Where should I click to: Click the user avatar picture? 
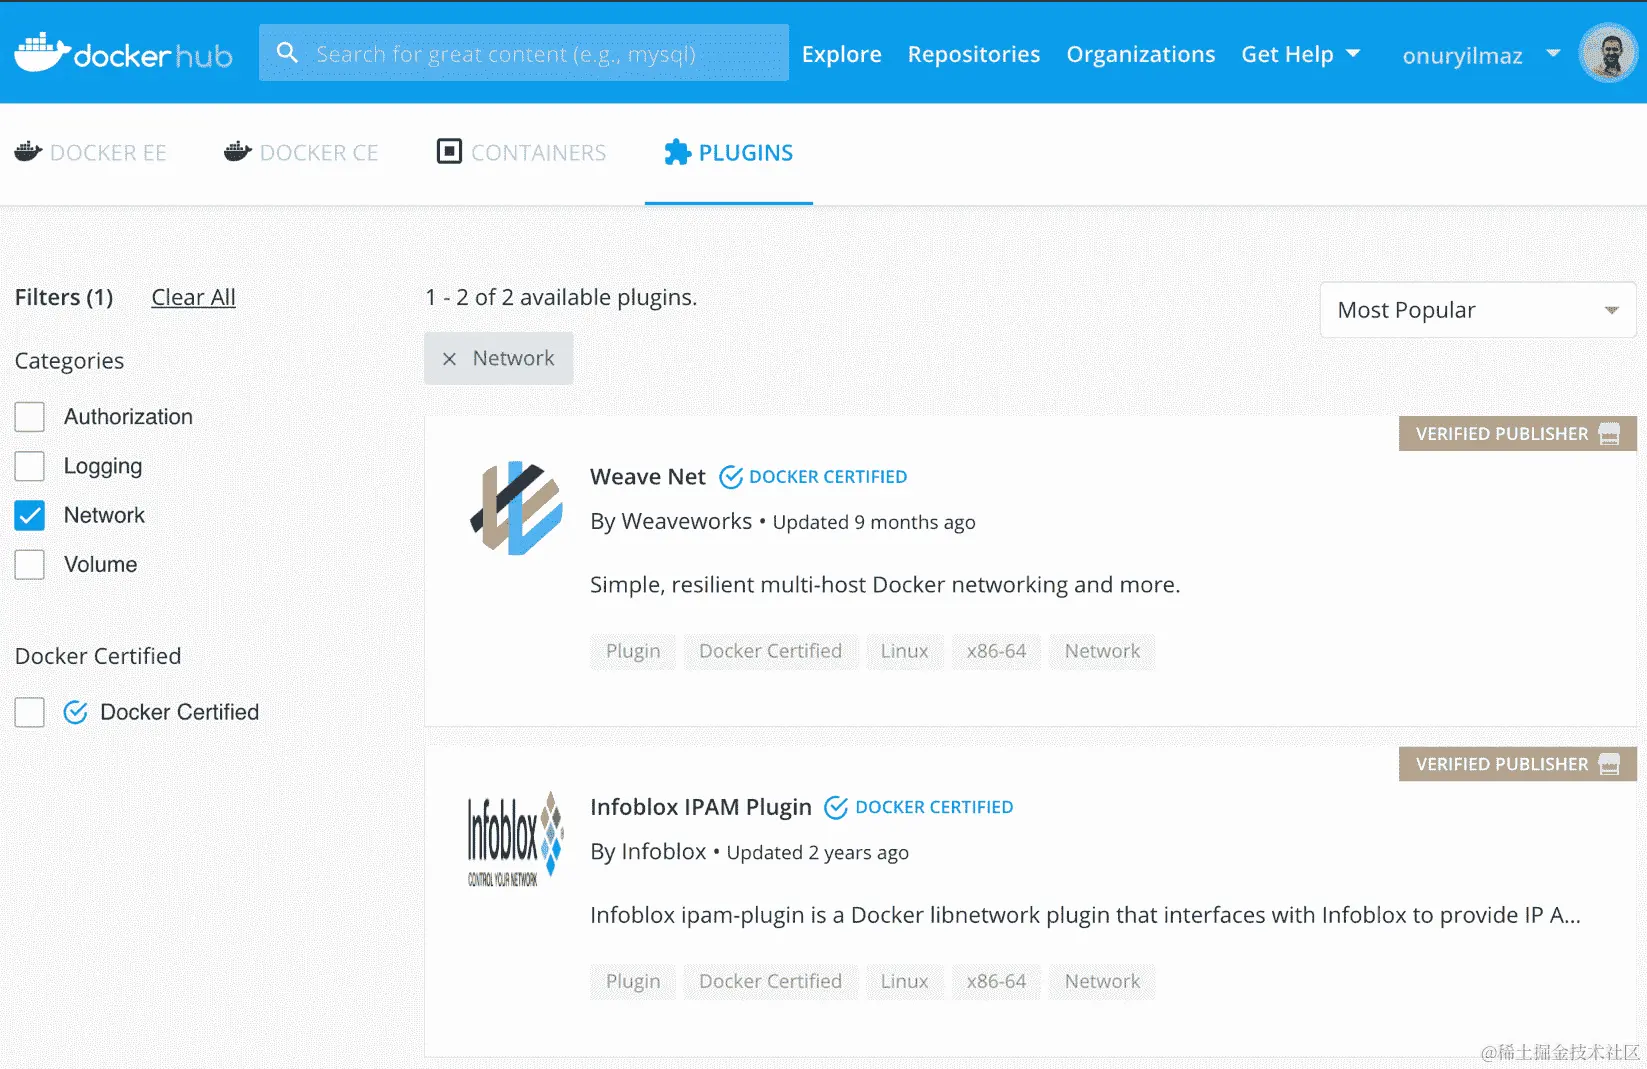1608,53
